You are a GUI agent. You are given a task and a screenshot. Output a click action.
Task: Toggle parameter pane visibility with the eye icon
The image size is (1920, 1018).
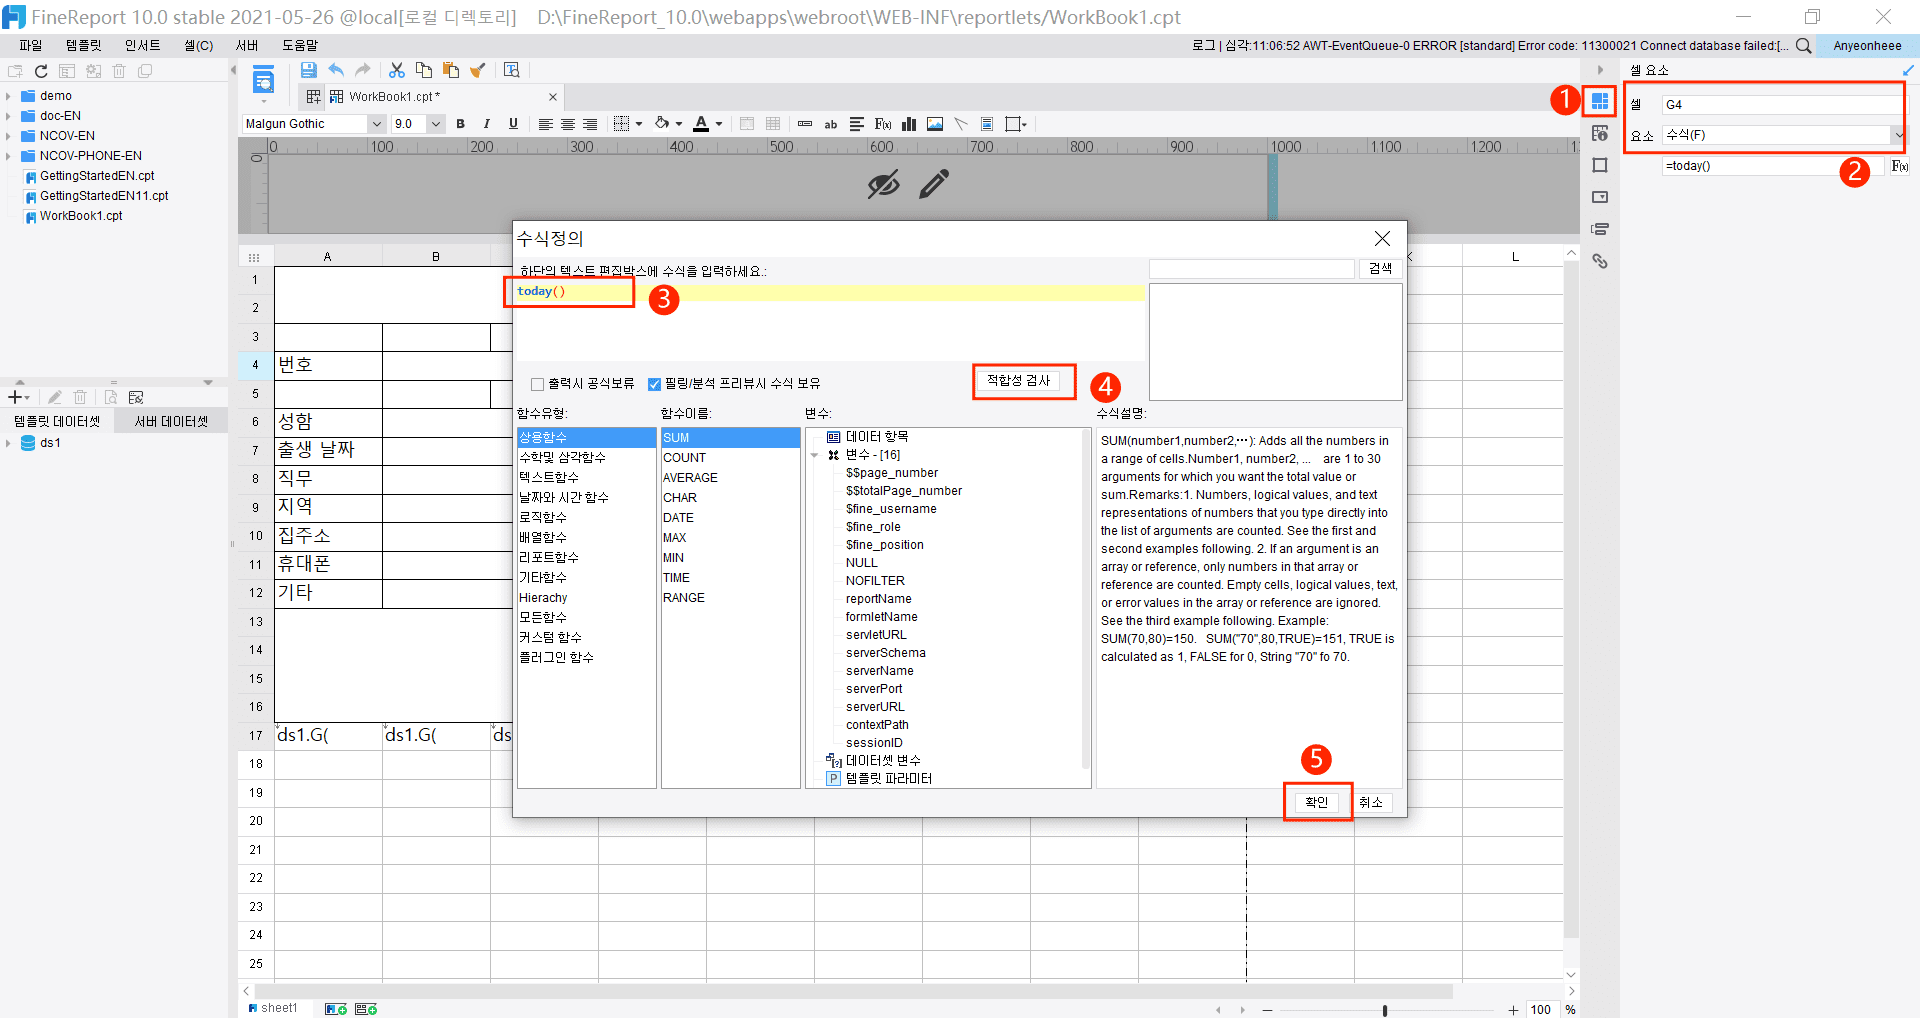pyautogui.click(x=883, y=184)
